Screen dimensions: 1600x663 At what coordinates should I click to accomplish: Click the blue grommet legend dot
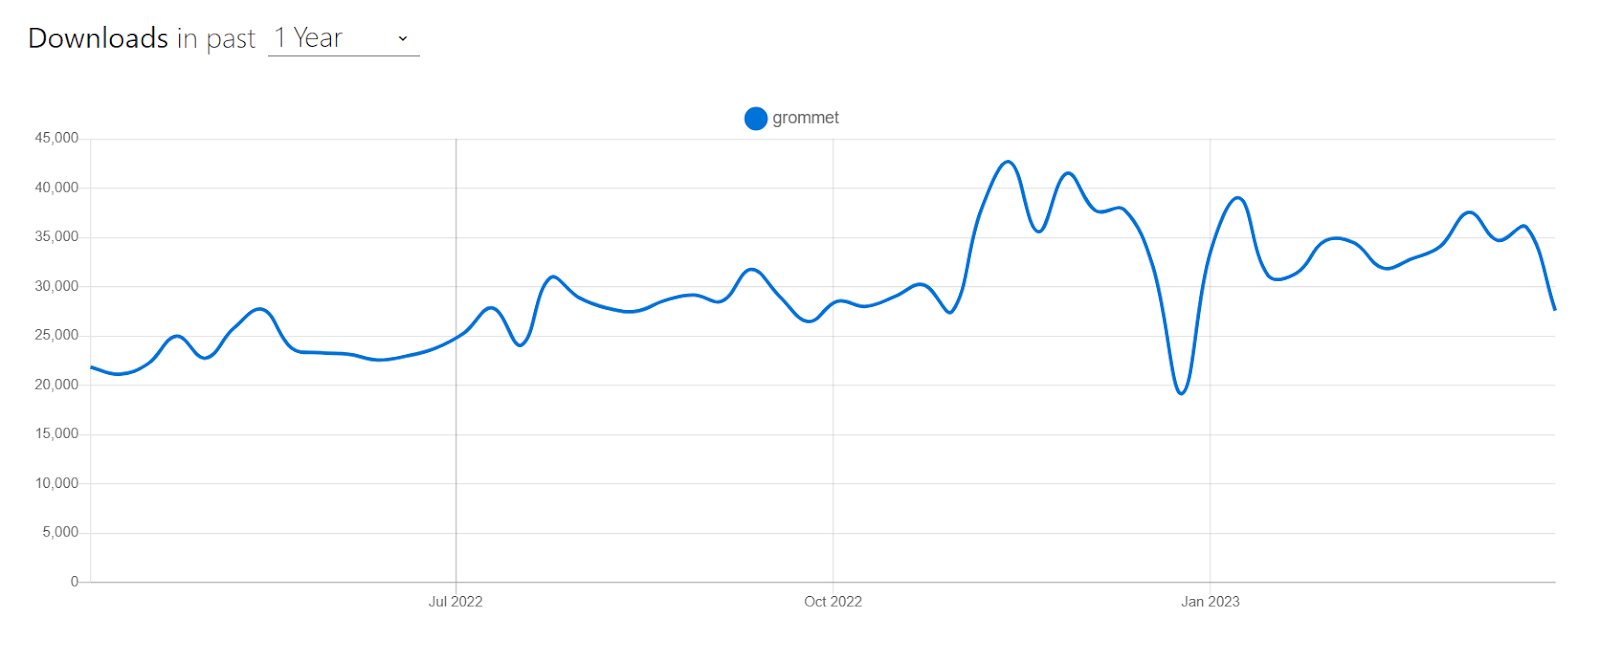tap(756, 118)
